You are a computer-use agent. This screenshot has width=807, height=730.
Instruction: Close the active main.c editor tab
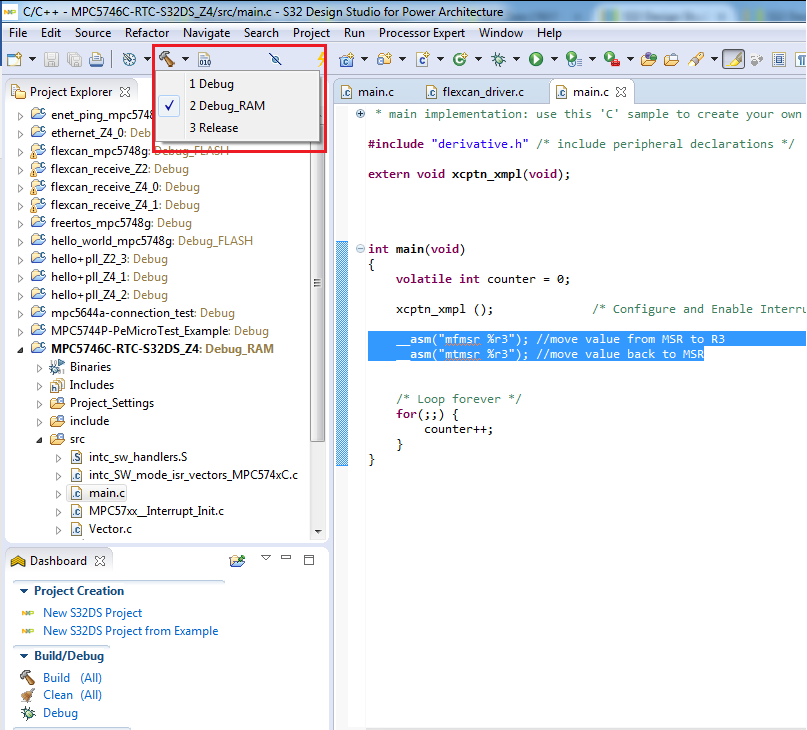pos(621,92)
